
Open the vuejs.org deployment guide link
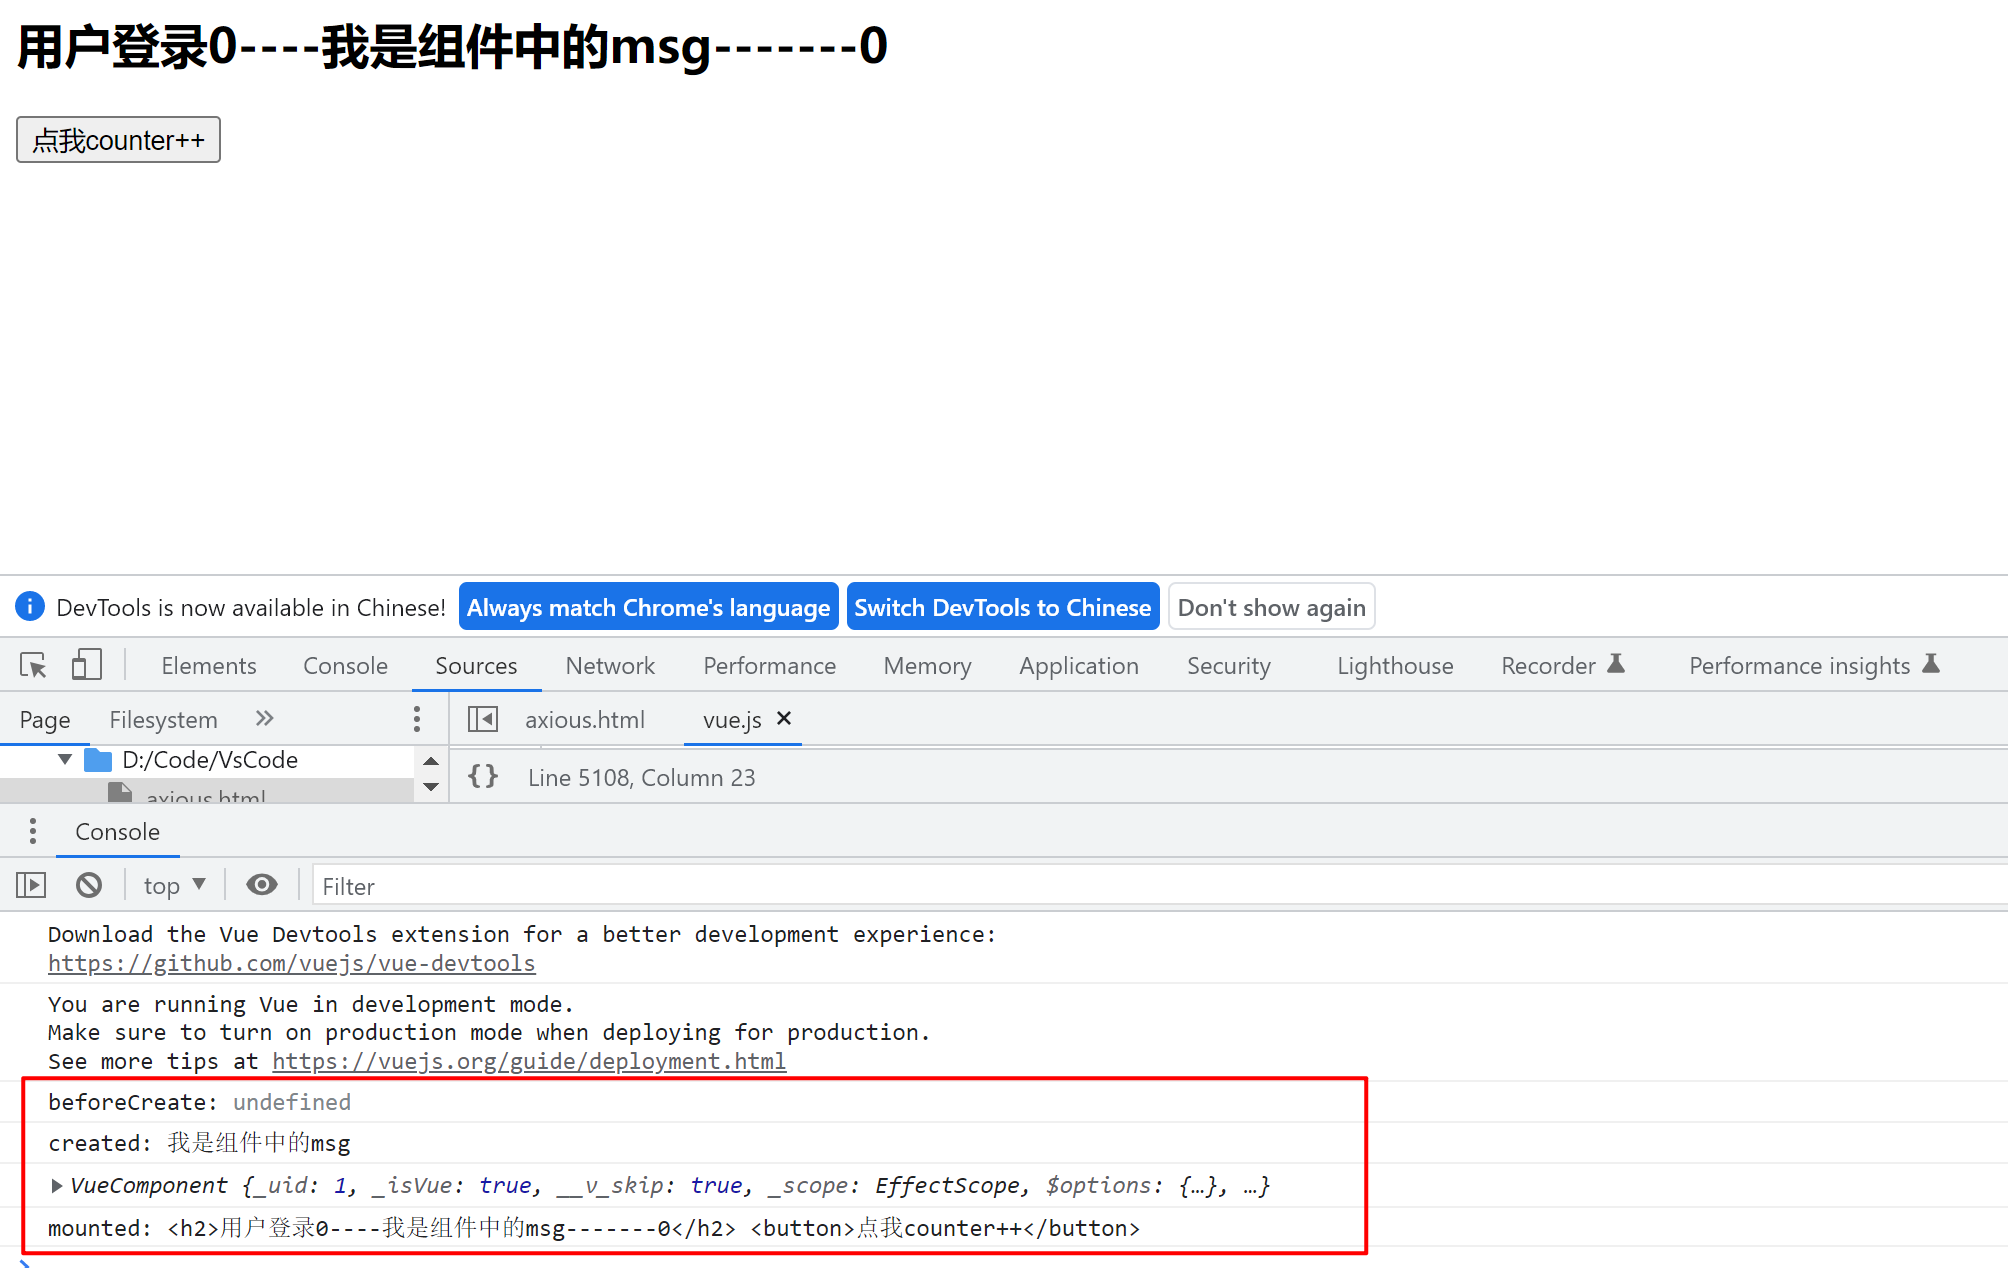click(529, 1061)
